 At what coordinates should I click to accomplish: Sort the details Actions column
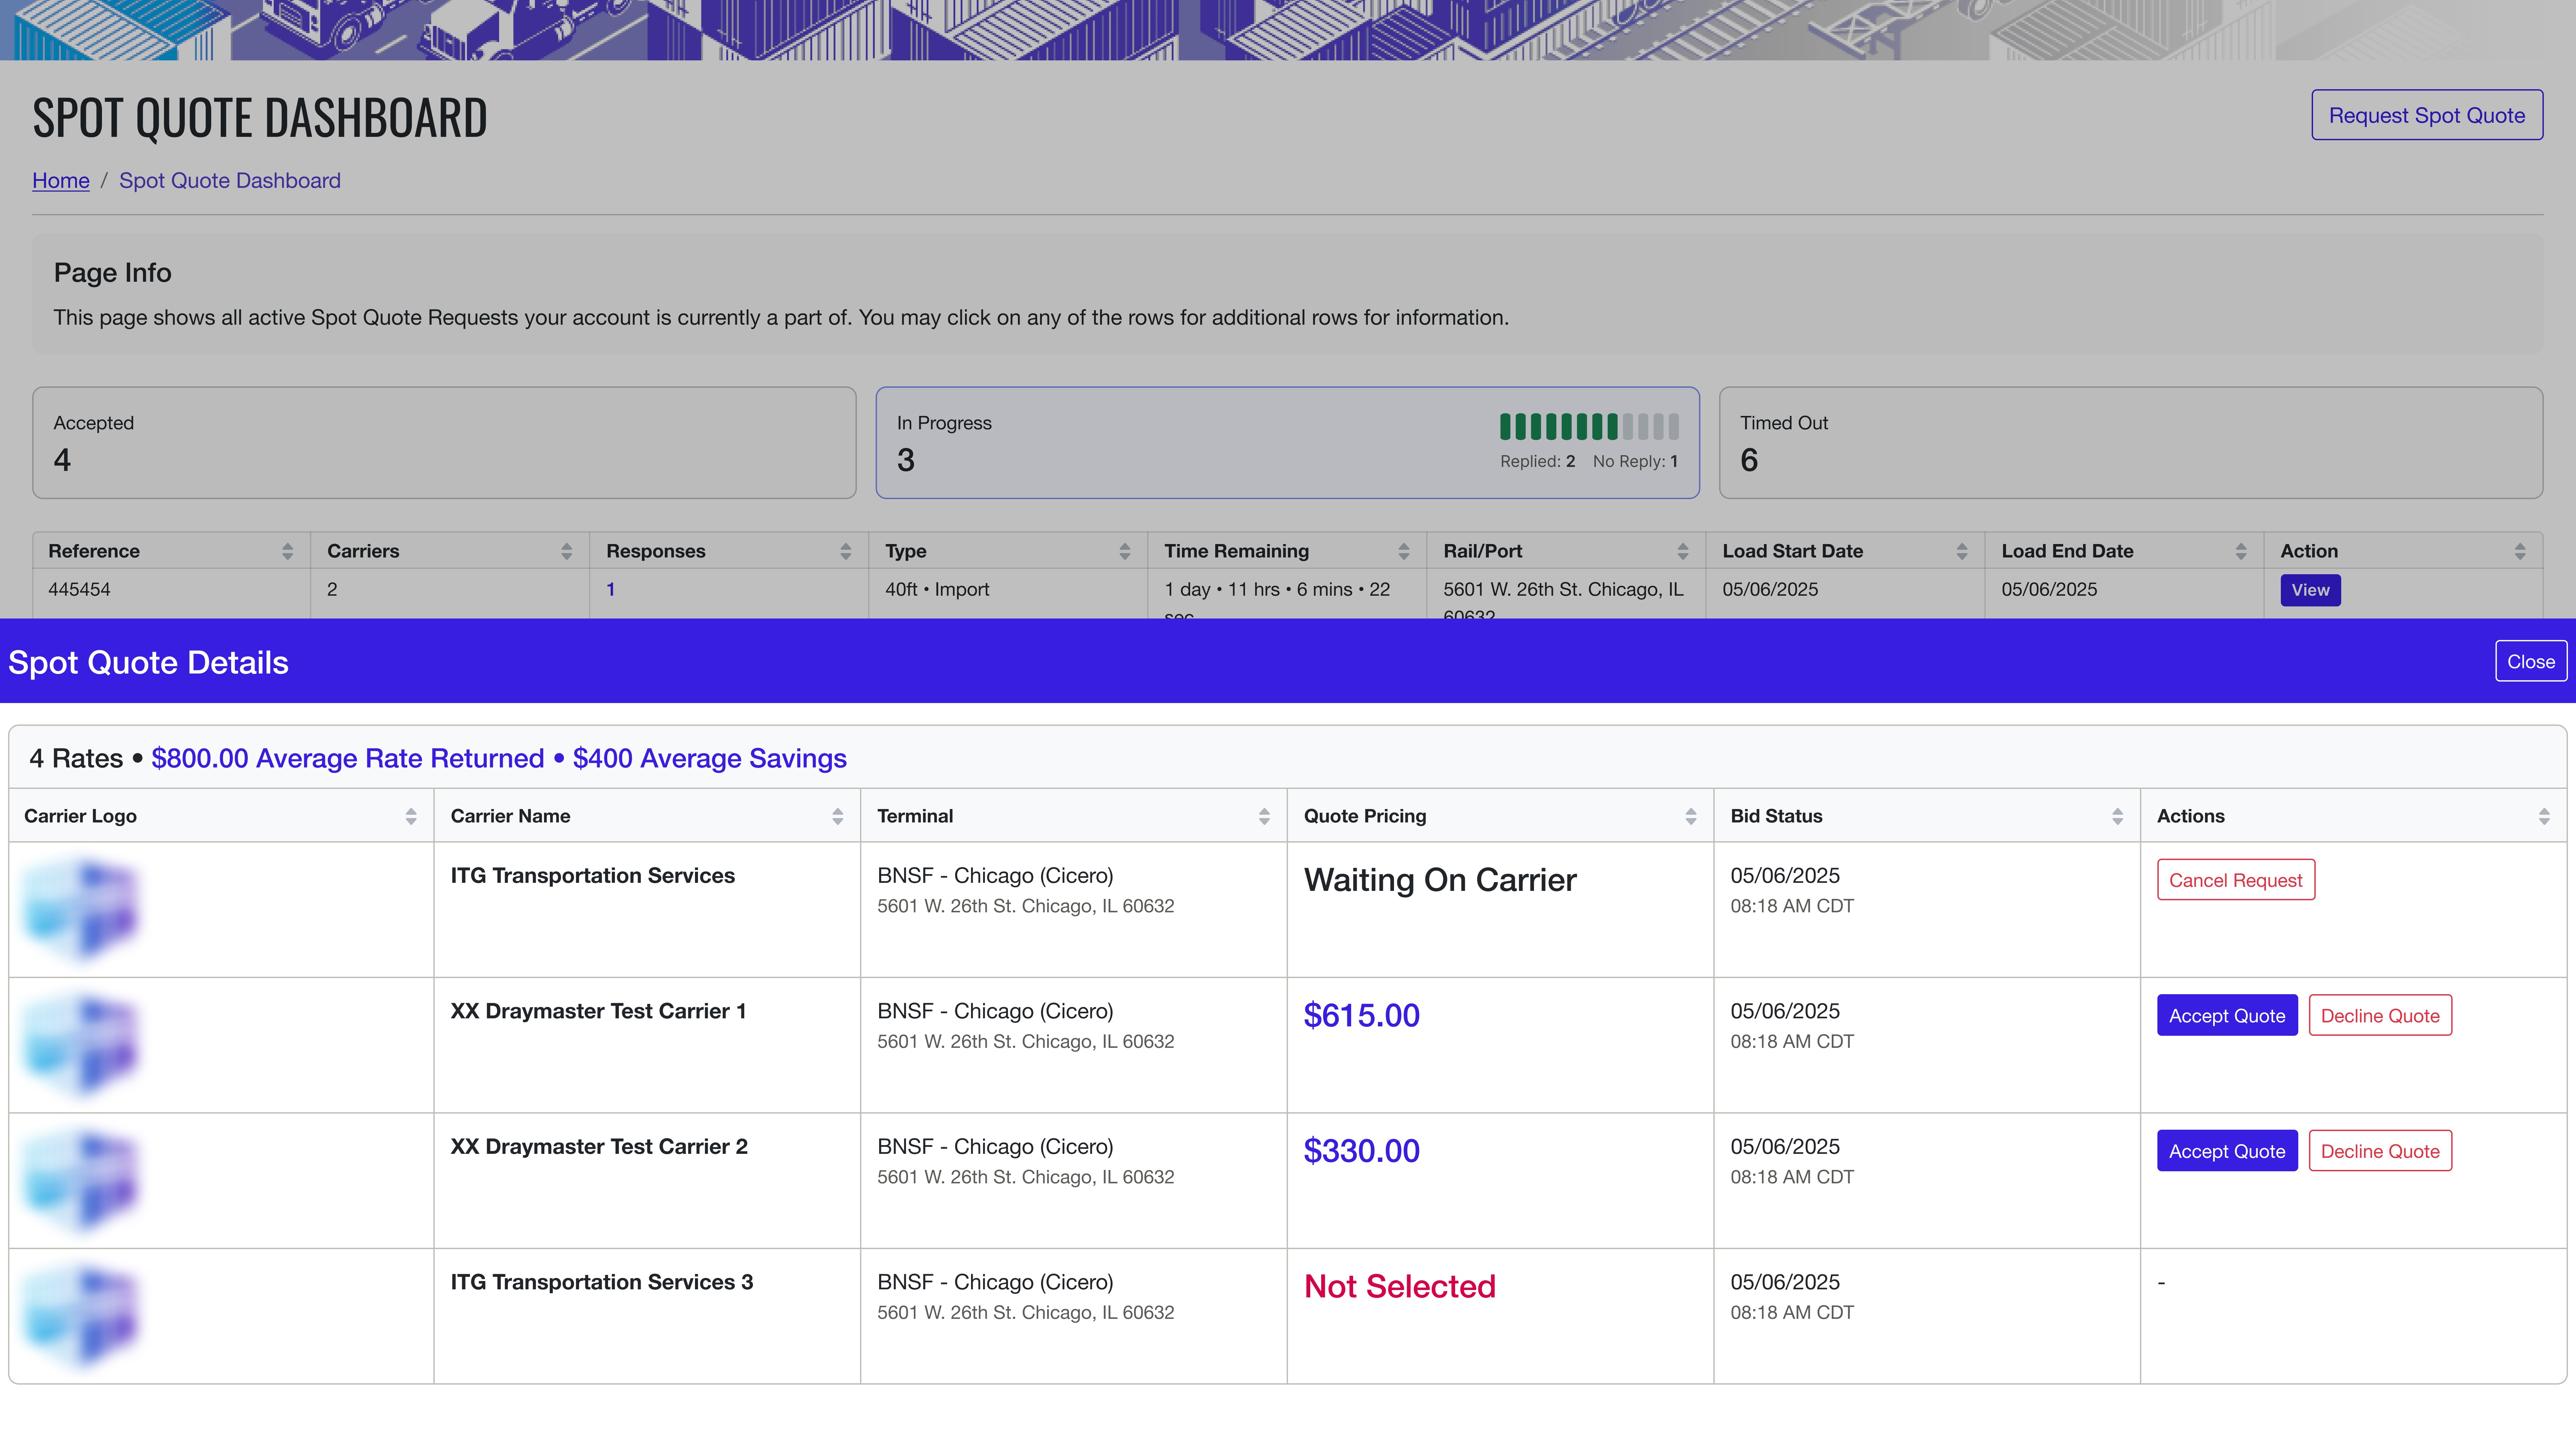tap(2543, 816)
